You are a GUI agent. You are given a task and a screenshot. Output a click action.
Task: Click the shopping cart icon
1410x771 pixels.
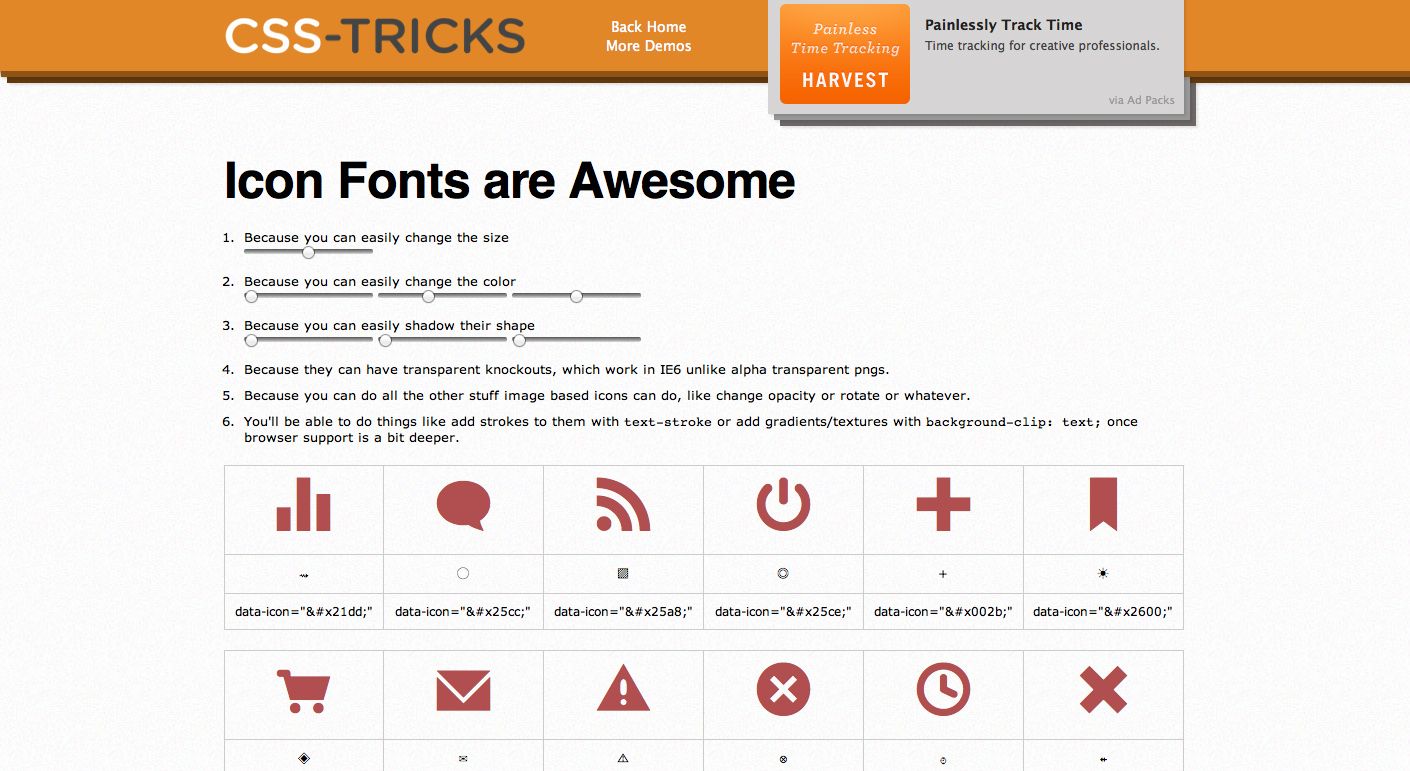(303, 690)
